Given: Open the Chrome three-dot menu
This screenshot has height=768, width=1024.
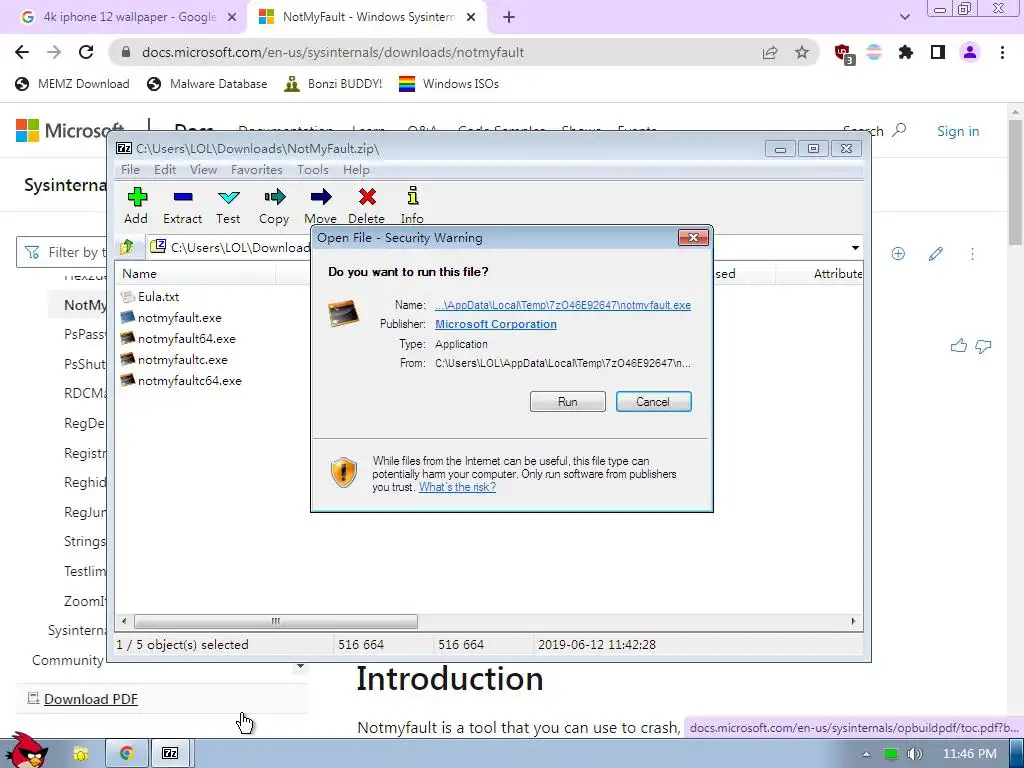Looking at the screenshot, I should tap(1002, 52).
